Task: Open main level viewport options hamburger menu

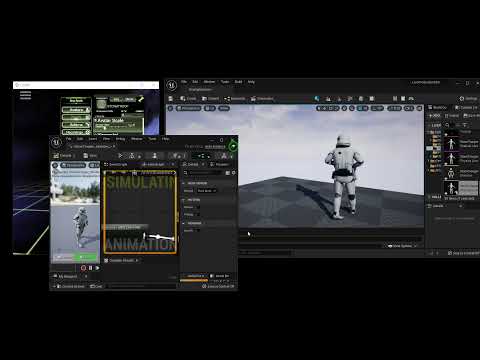Action: [x=171, y=108]
